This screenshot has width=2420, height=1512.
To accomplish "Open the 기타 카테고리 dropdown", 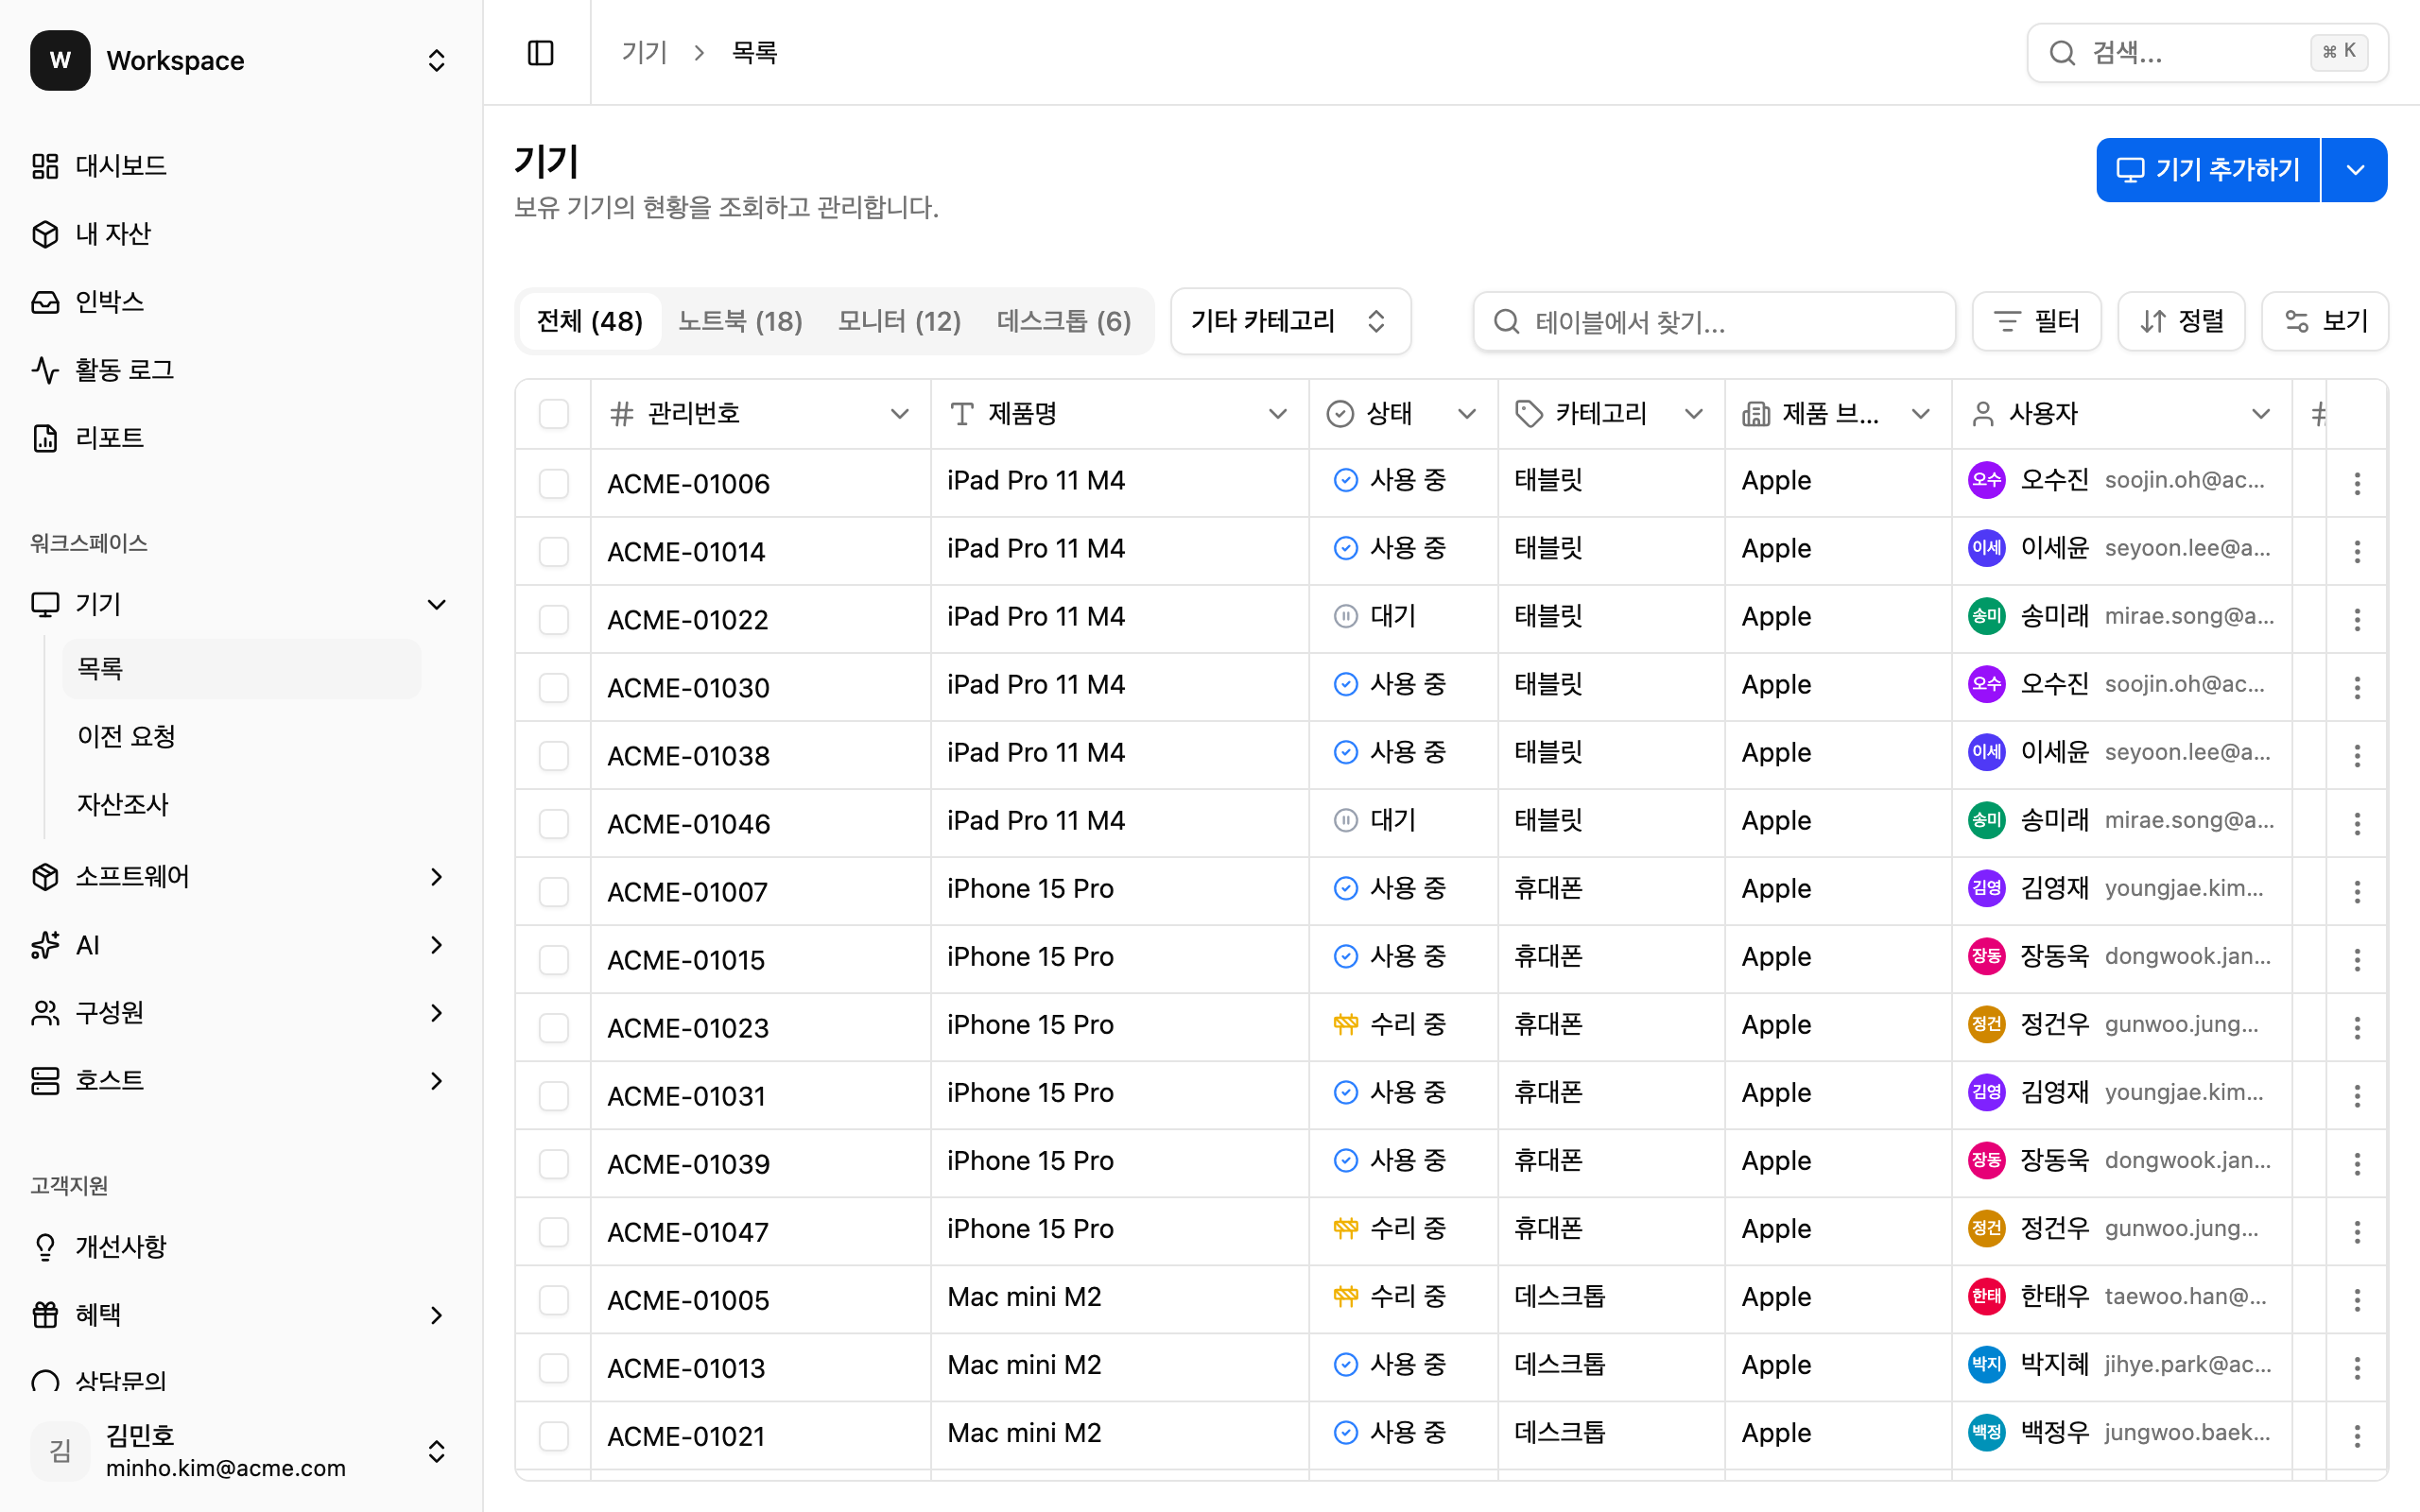I will click(1290, 321).
